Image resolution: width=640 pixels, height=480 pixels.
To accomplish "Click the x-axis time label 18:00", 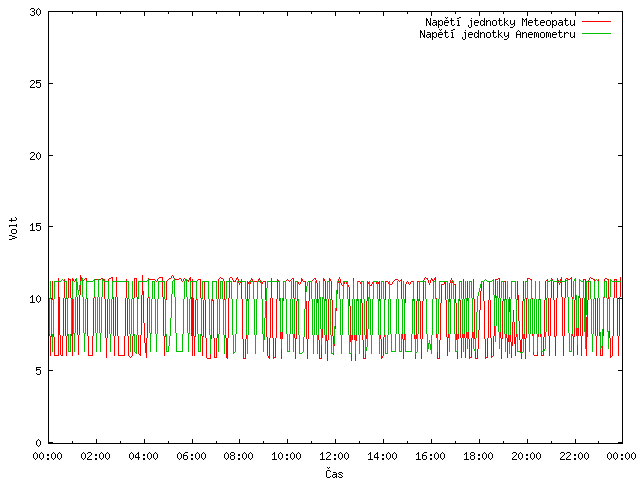I will coord(478,456).
